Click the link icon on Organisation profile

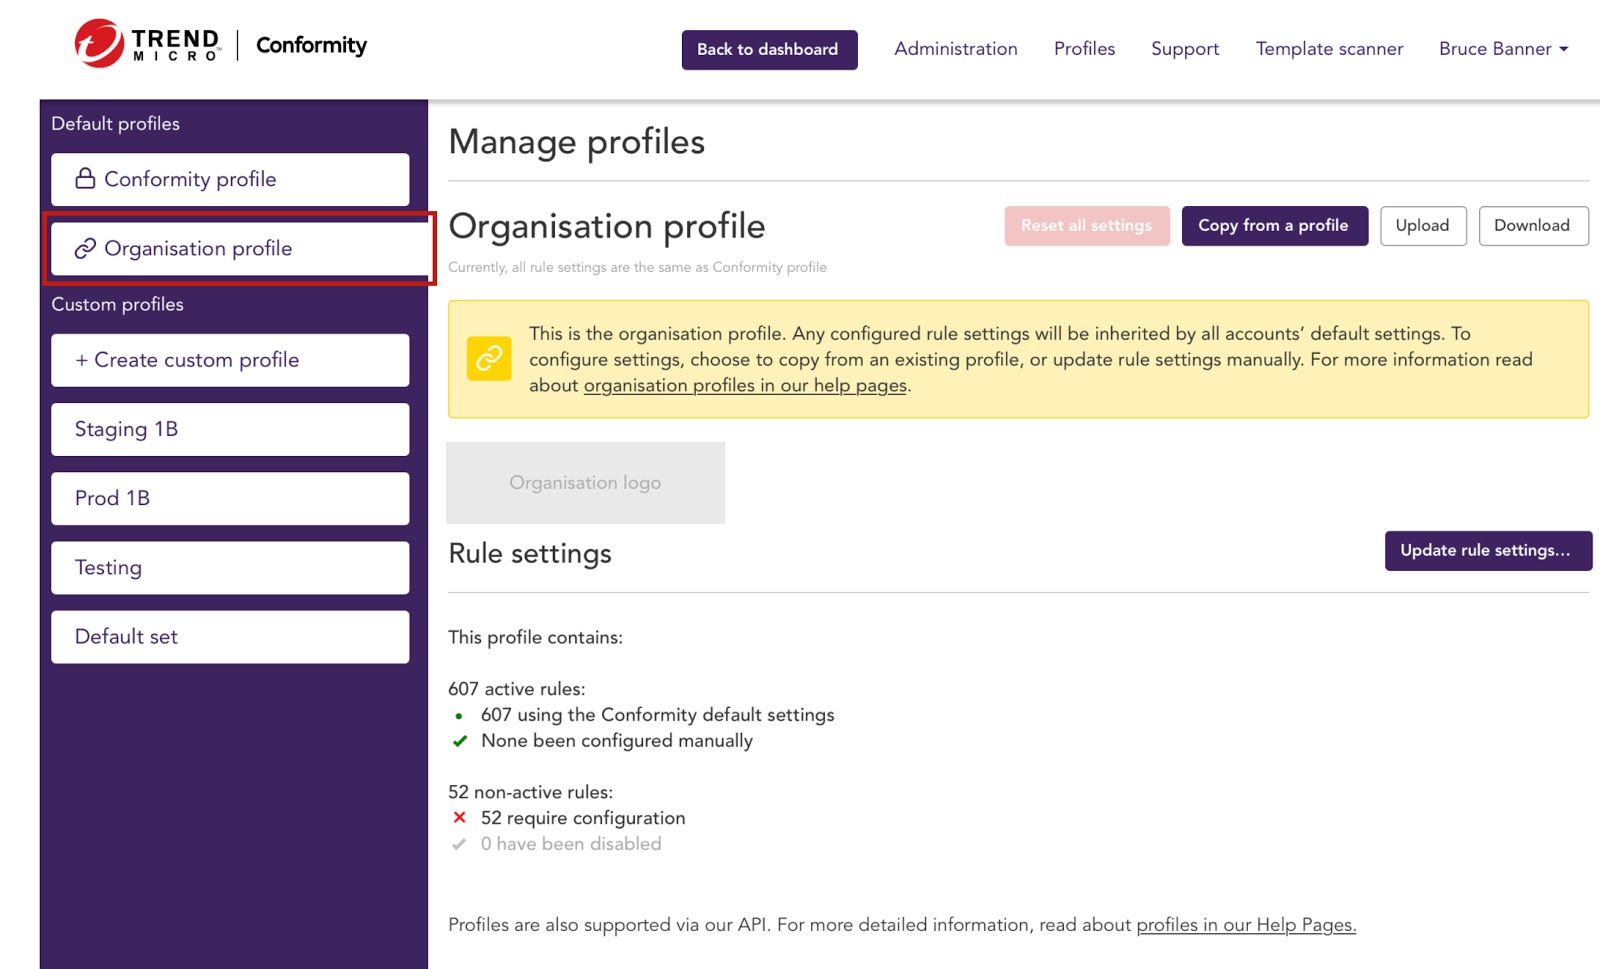[86, 248]
